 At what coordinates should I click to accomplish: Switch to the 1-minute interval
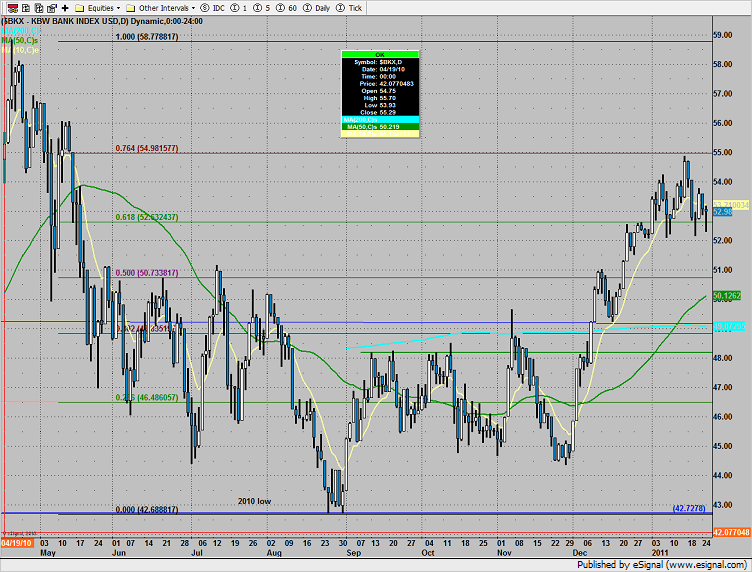(x=240, y=6)
